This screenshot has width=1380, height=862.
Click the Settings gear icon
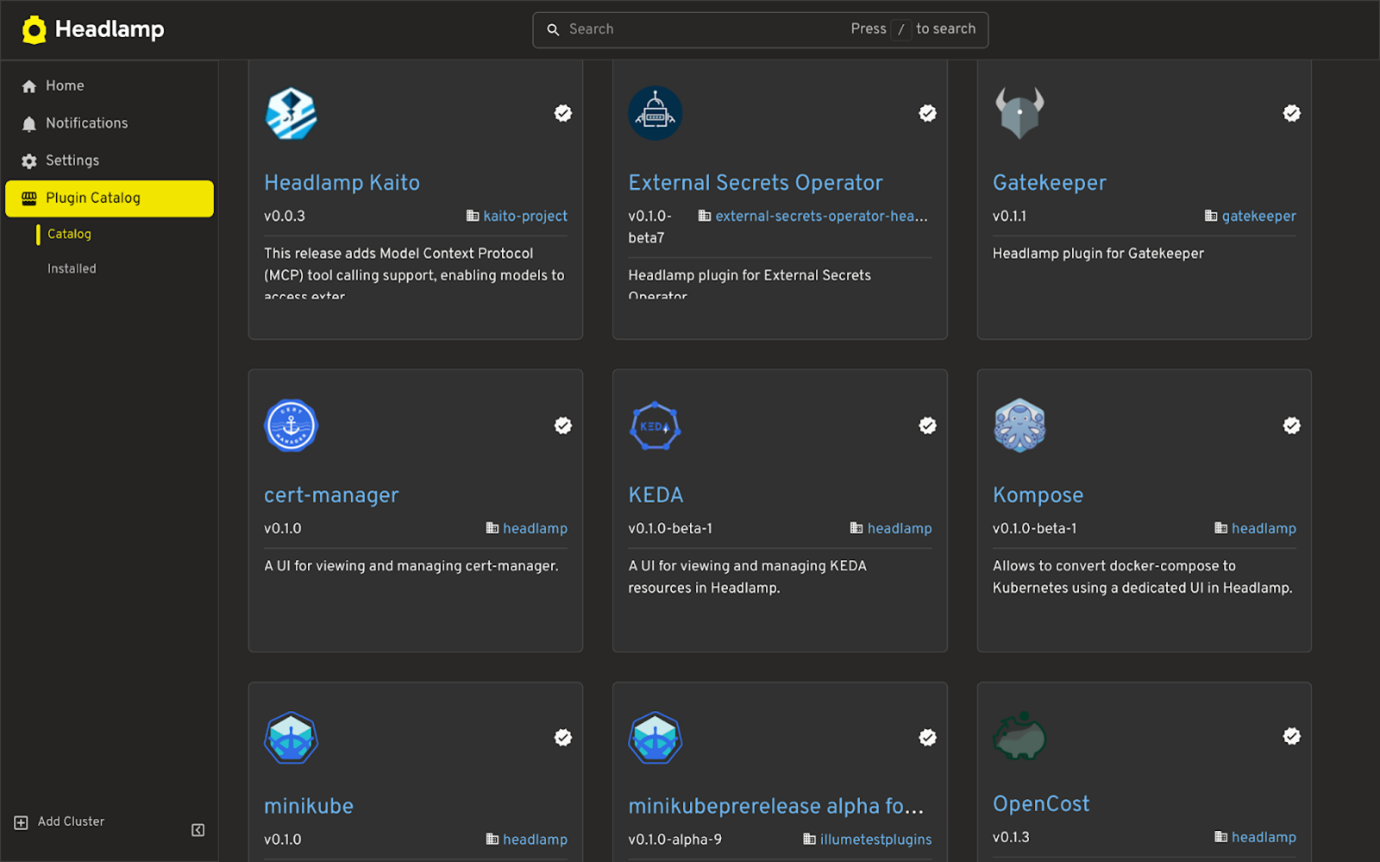coord(29,161)
